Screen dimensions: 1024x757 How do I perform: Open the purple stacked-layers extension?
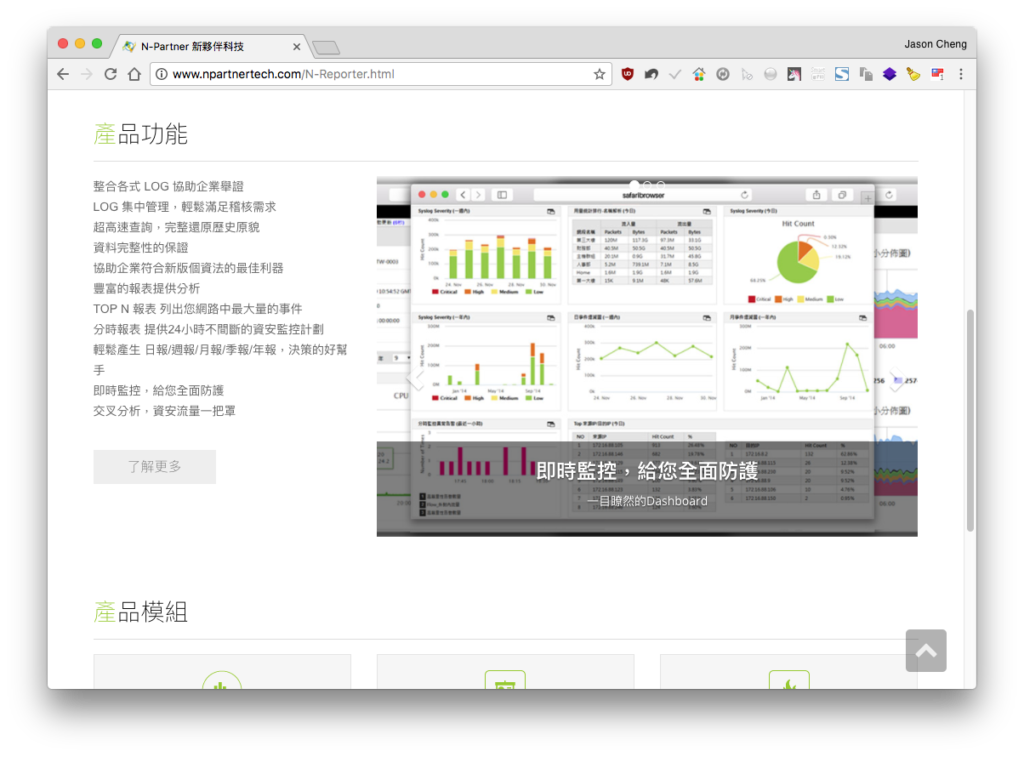point(889,74)
